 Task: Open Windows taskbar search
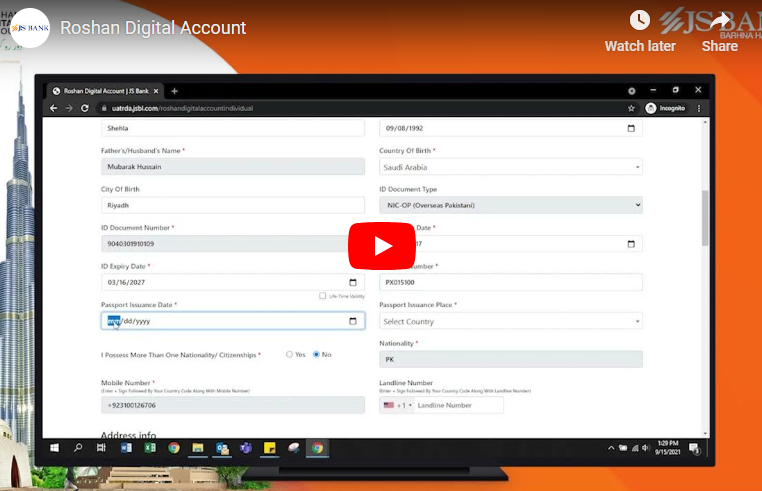pos(78,448)
